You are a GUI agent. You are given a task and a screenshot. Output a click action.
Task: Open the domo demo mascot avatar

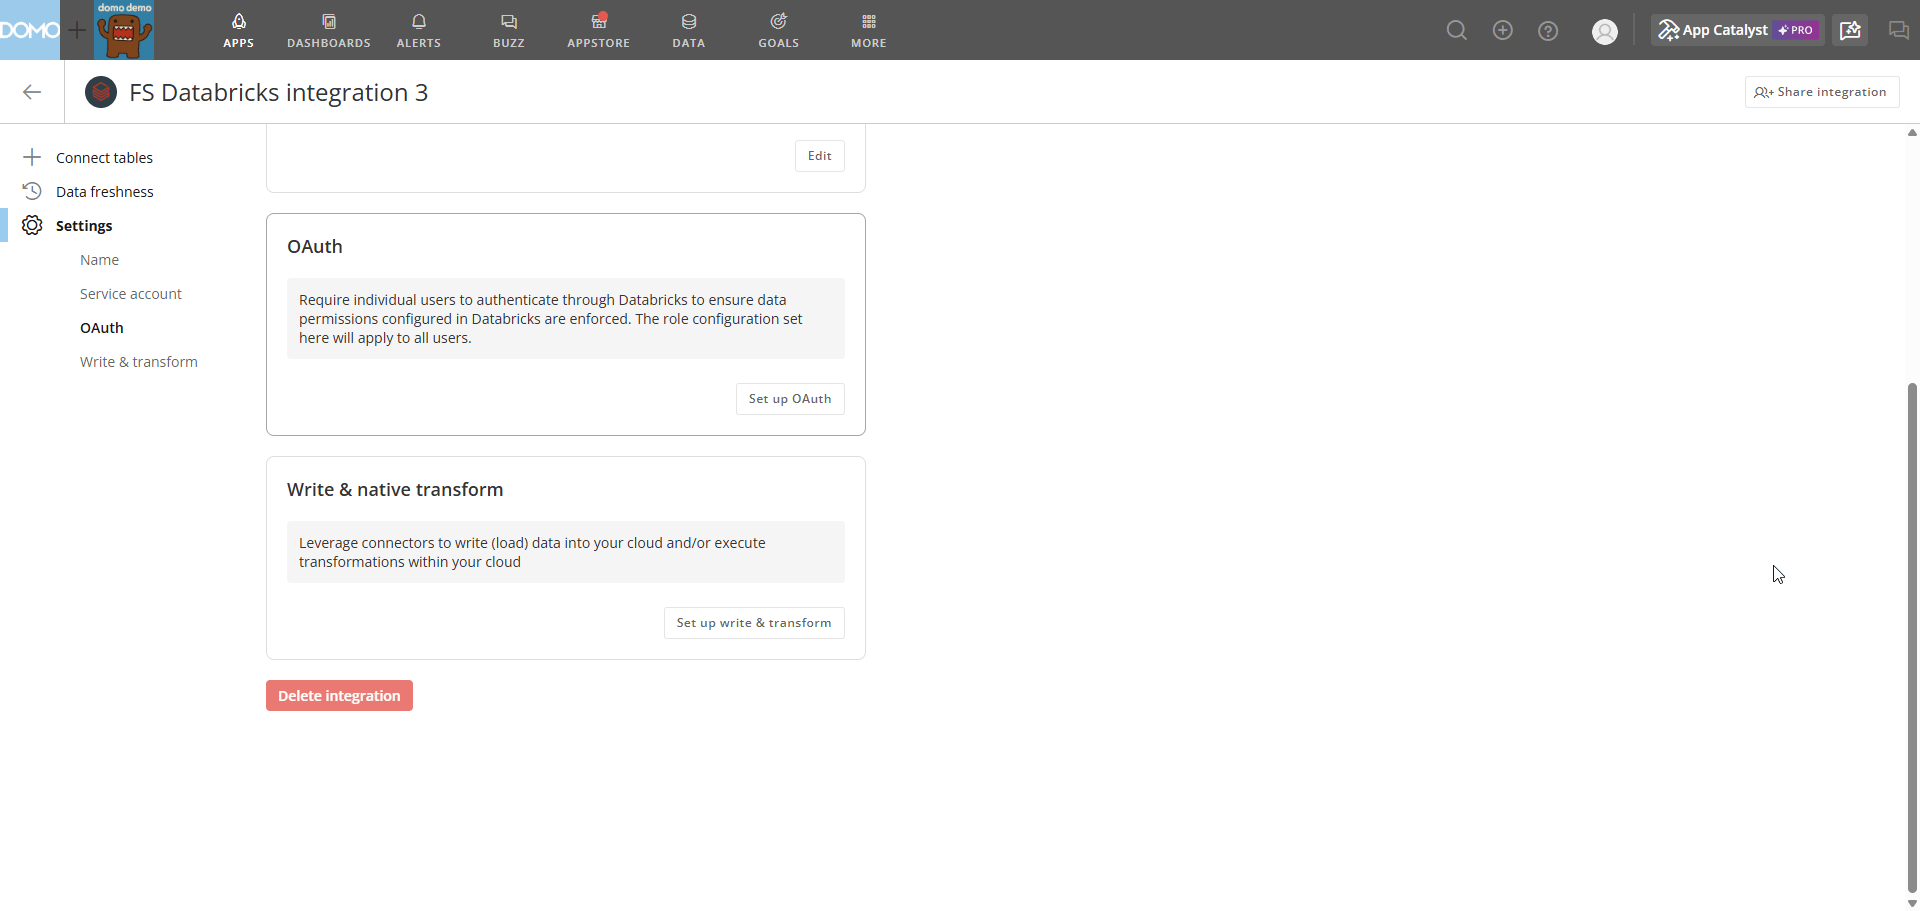124,30
